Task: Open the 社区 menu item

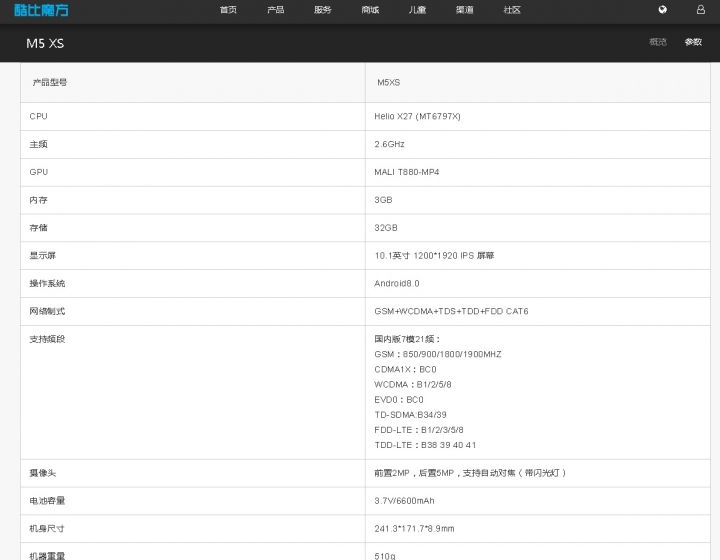Action: click(512, 10)
